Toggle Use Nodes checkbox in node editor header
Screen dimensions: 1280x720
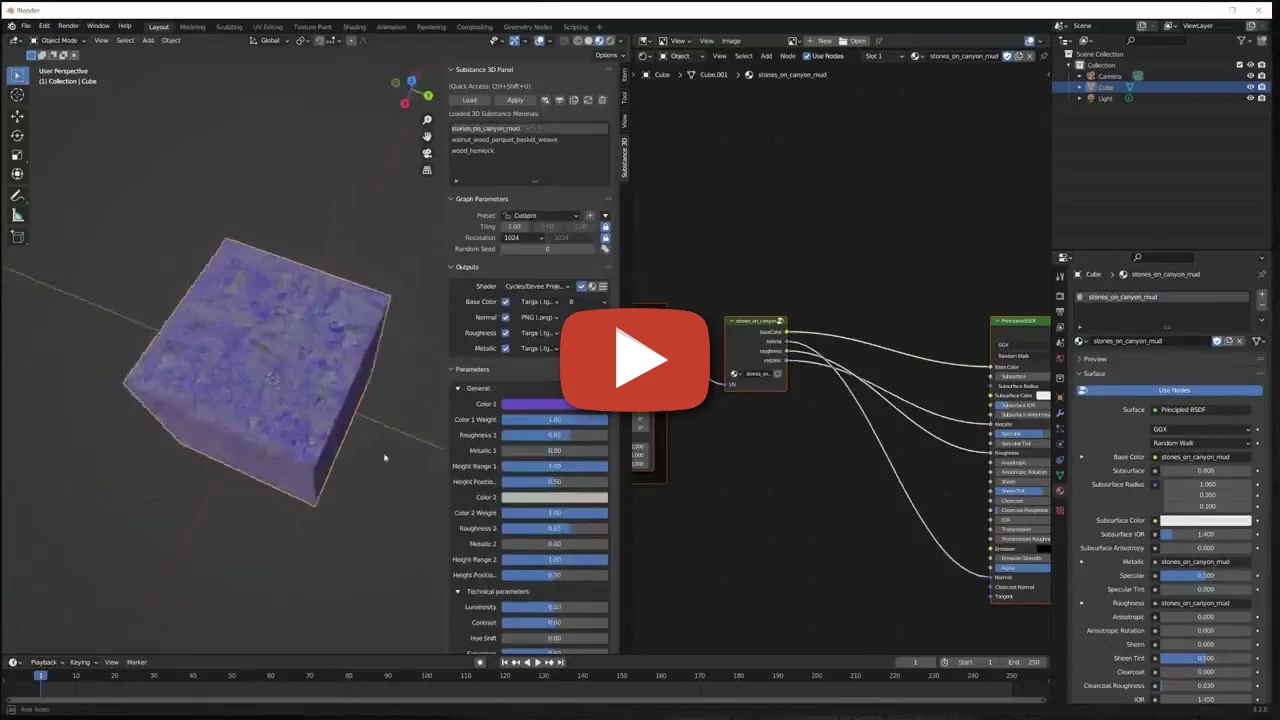(x=806, y=56)
